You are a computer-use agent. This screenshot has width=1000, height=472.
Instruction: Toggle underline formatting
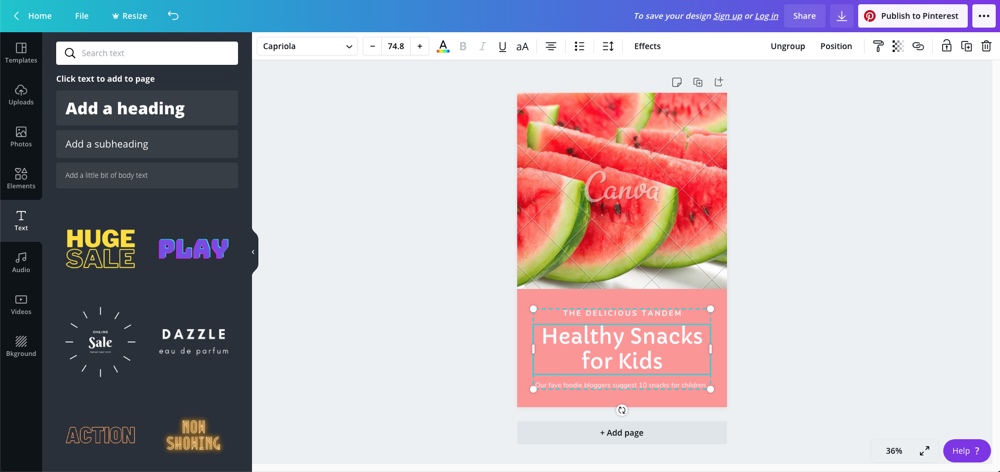(x=503, y=46)
